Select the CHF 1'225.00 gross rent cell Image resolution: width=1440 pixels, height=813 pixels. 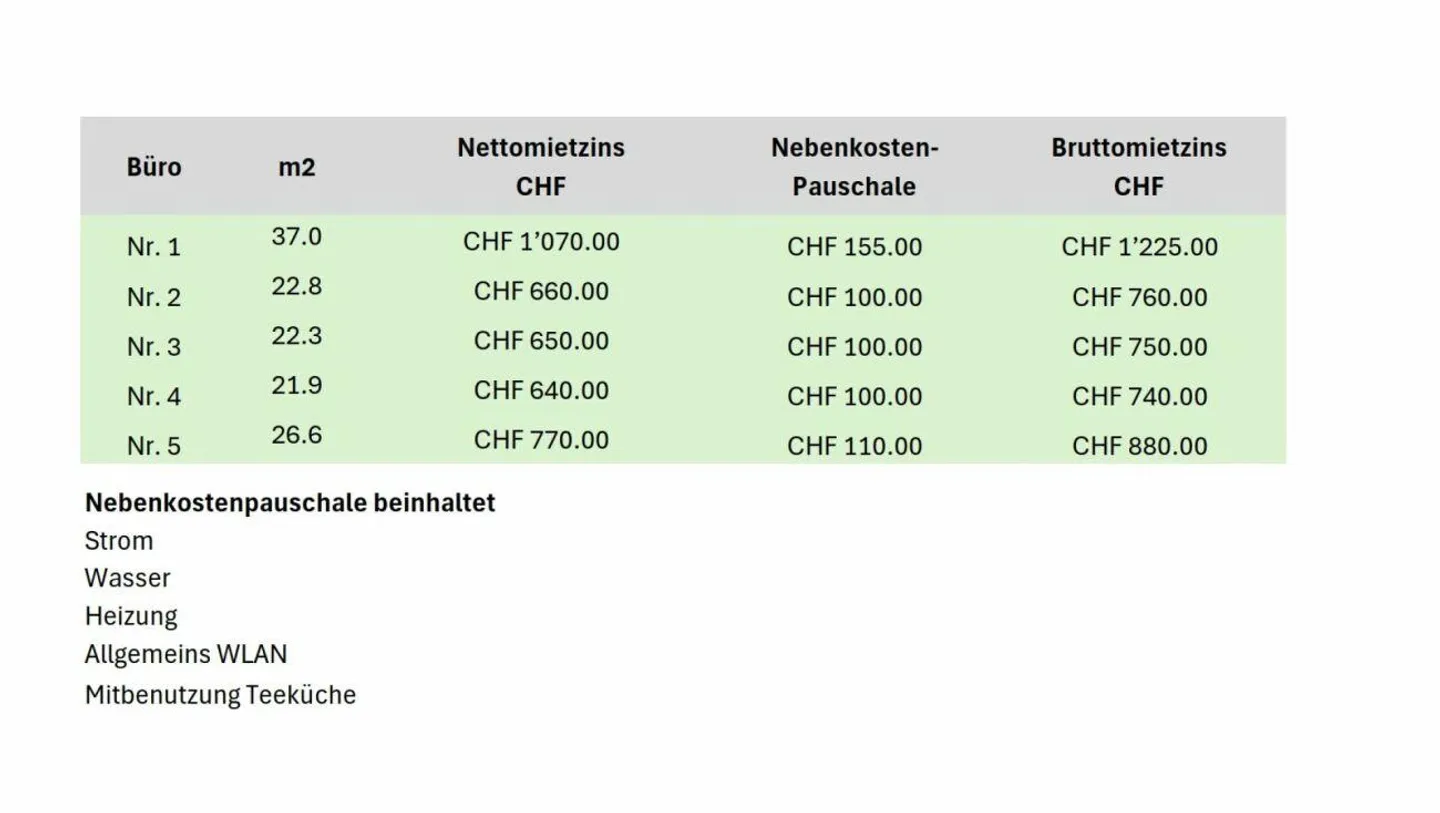coord(1139,246)
